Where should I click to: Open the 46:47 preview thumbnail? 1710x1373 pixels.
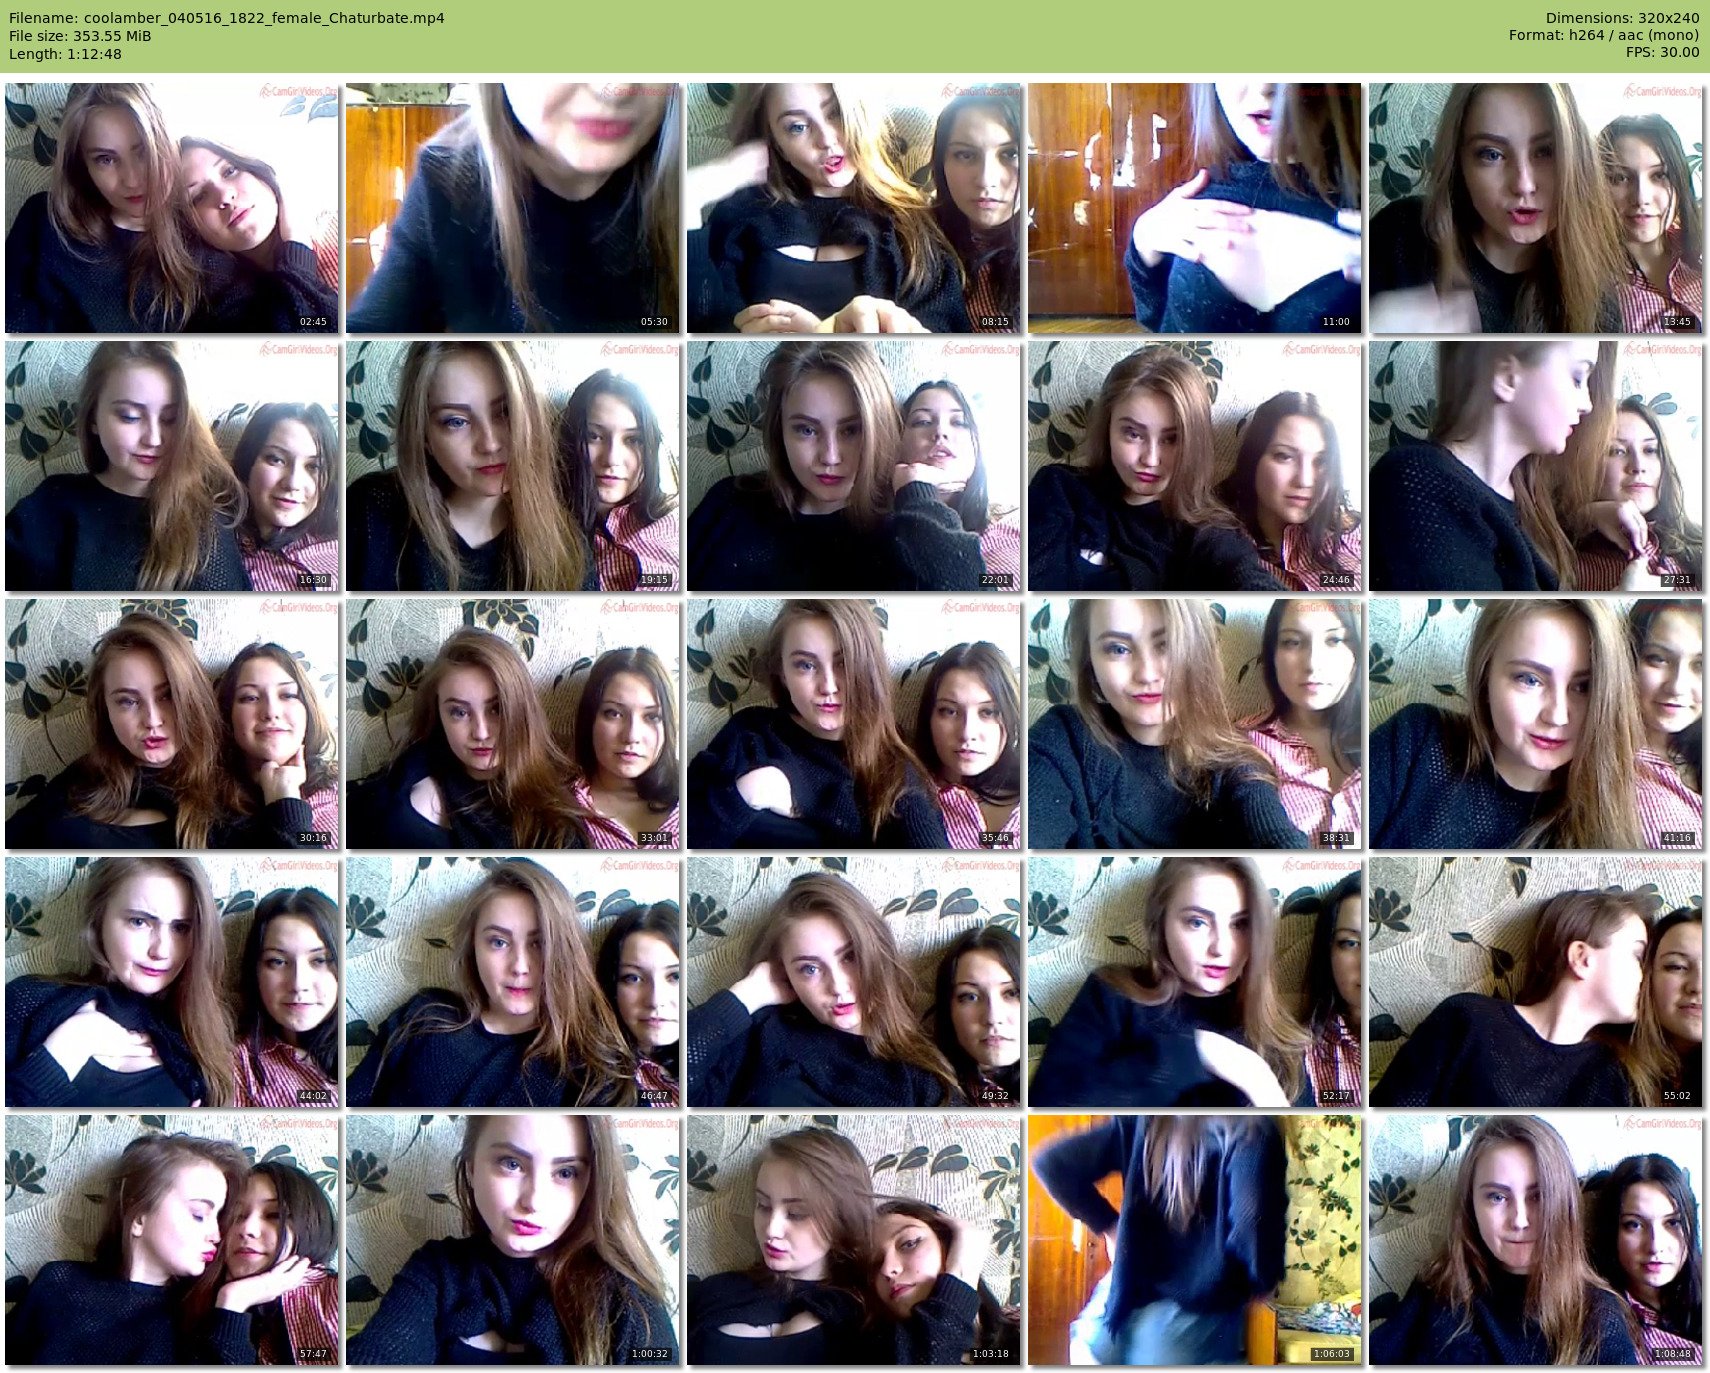click(x=513, y=982)
